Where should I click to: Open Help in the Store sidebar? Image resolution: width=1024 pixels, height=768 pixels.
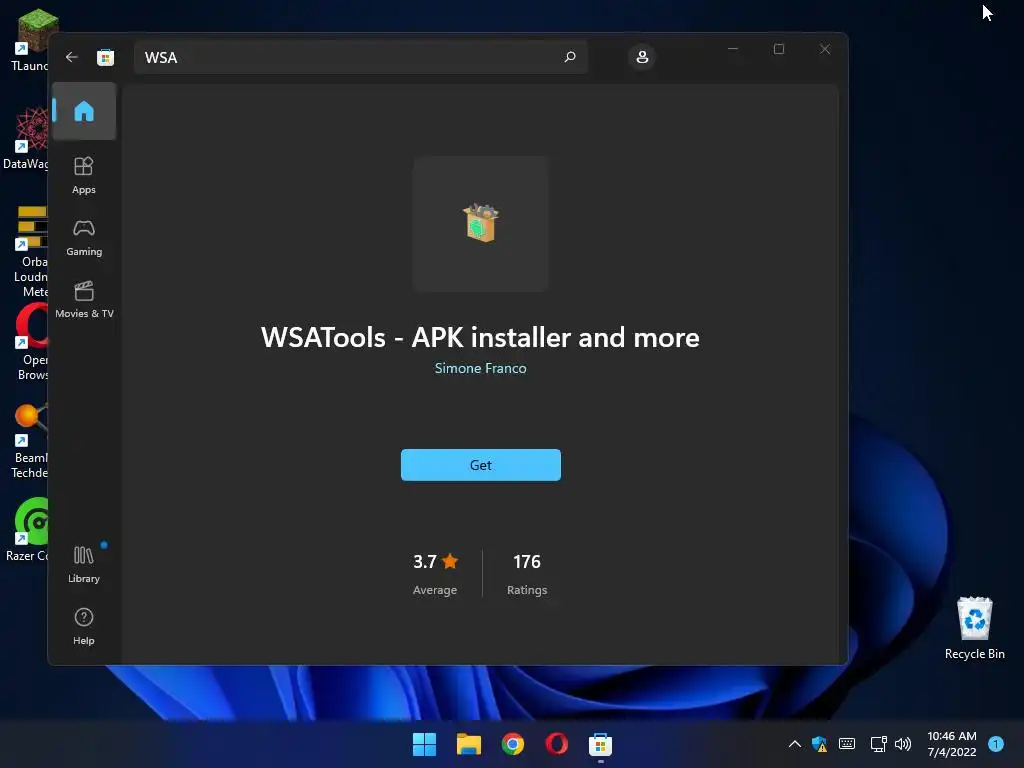[84, 626]
